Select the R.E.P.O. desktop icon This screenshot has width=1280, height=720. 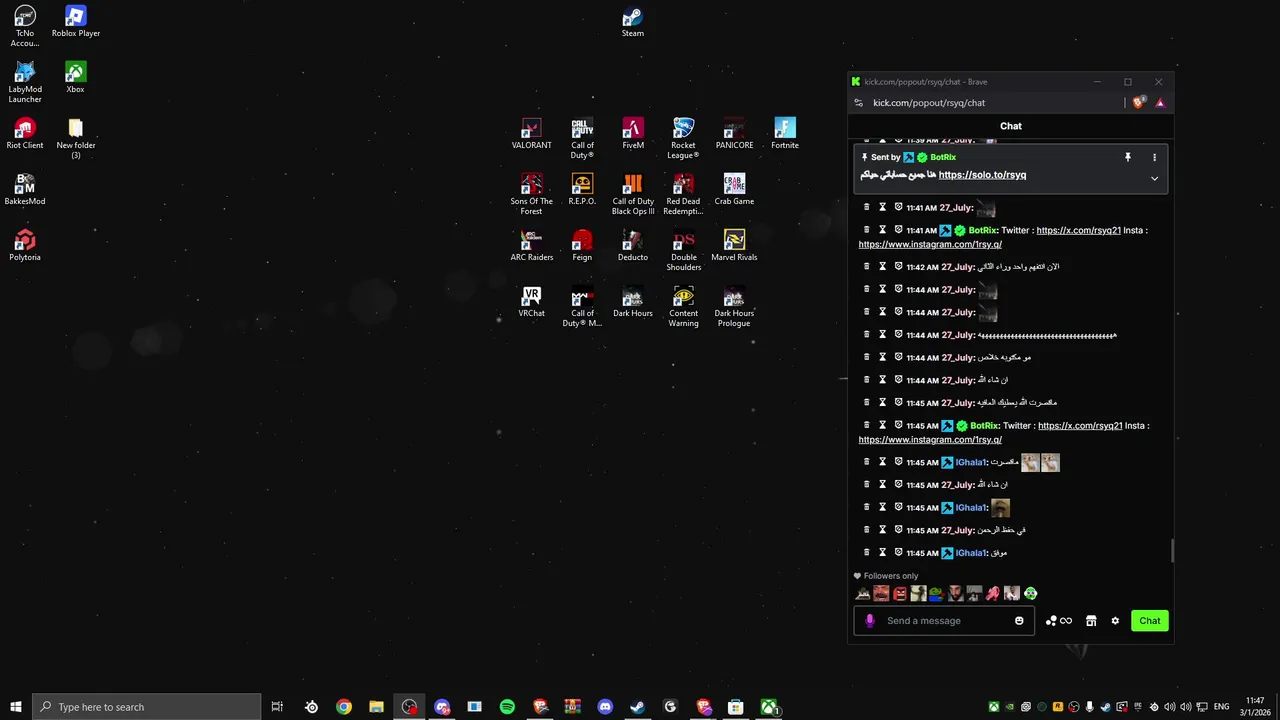582,190
